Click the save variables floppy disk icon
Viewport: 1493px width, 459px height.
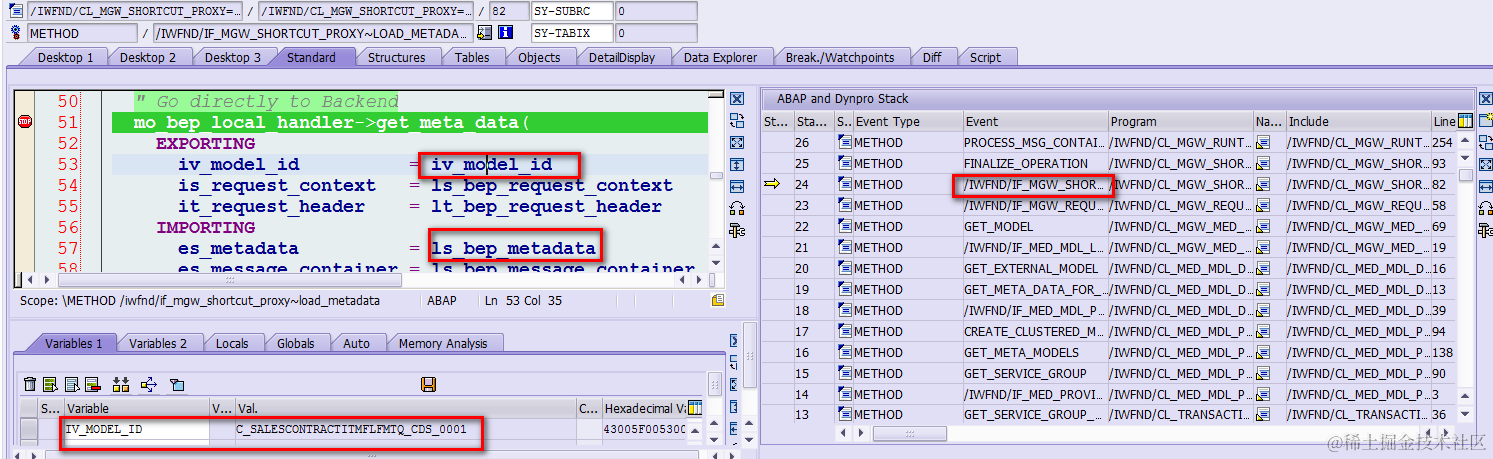click(x=428, y=384)
